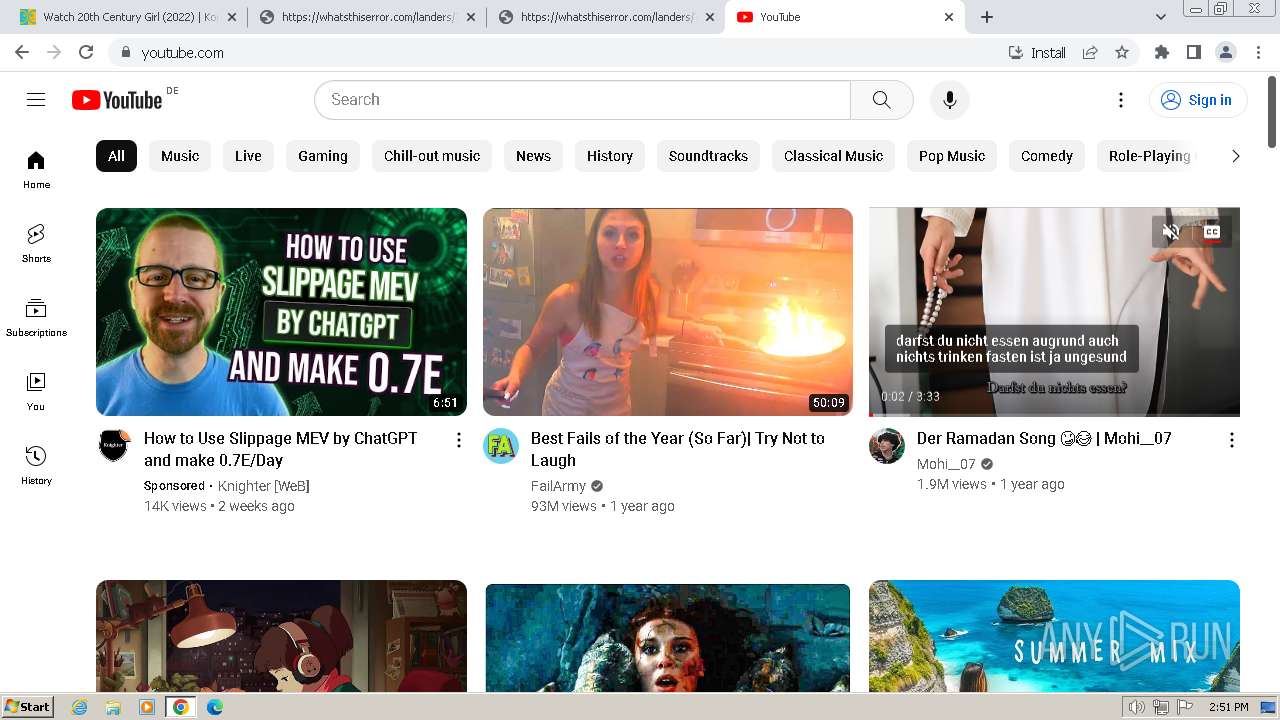The image size is (1280, 720).
Task: Select the News filter chip
Action: pyautogui.click(x=533, y=156)
